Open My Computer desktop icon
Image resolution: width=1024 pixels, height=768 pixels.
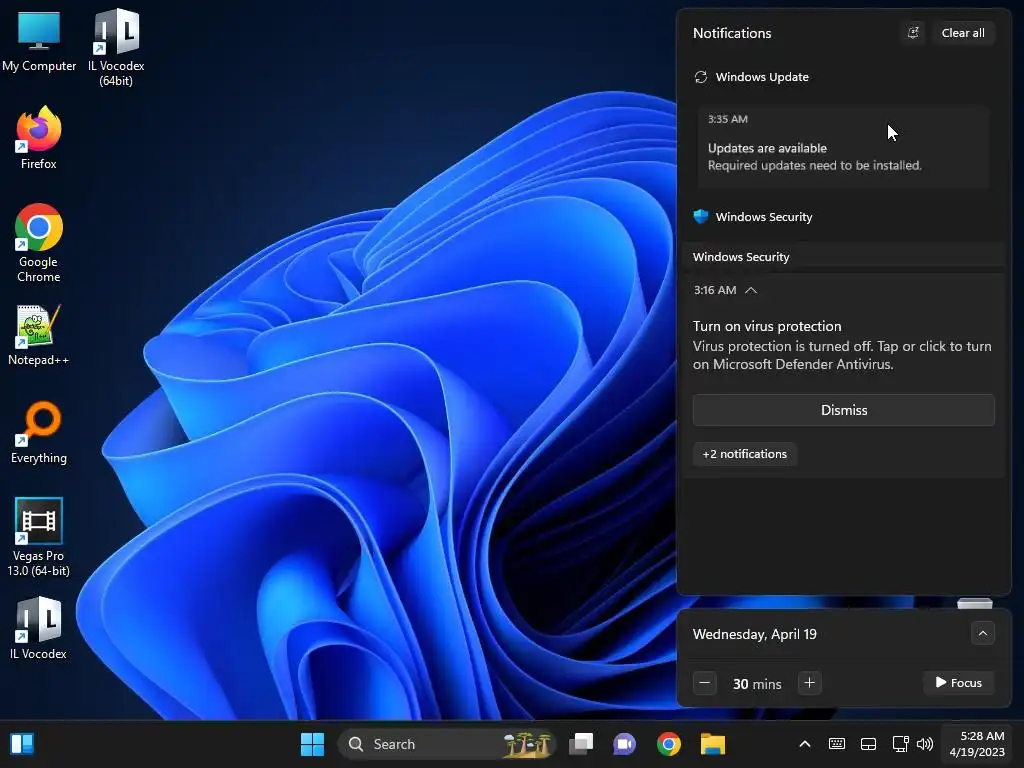39,42
